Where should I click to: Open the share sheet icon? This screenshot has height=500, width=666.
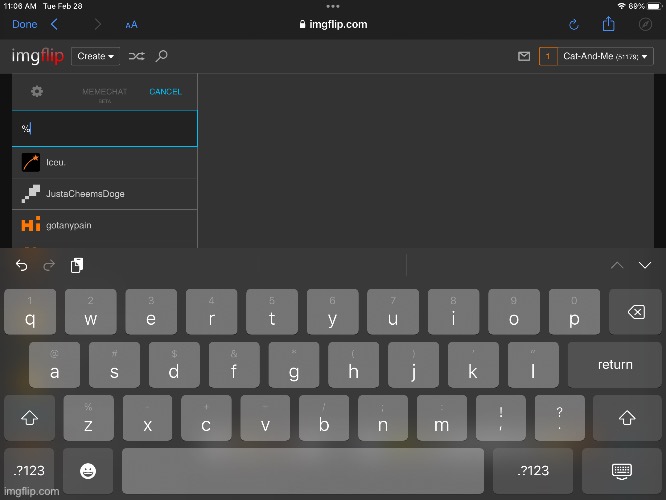tap(609, 24)
